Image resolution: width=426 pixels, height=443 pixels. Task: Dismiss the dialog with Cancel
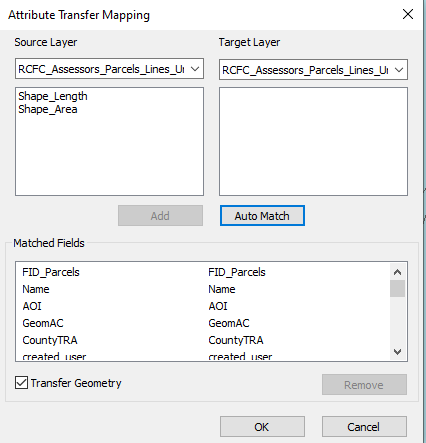click(364, 427)
